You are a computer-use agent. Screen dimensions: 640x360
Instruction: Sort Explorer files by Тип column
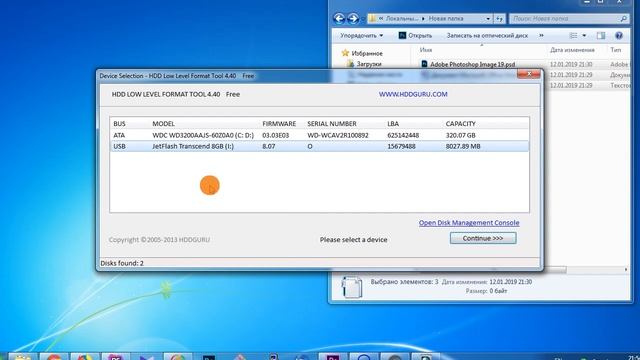point(616,50)
